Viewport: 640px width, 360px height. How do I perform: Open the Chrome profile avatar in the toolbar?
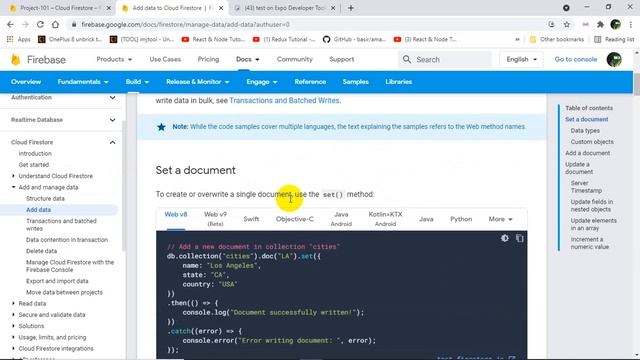tap(616, 24)
